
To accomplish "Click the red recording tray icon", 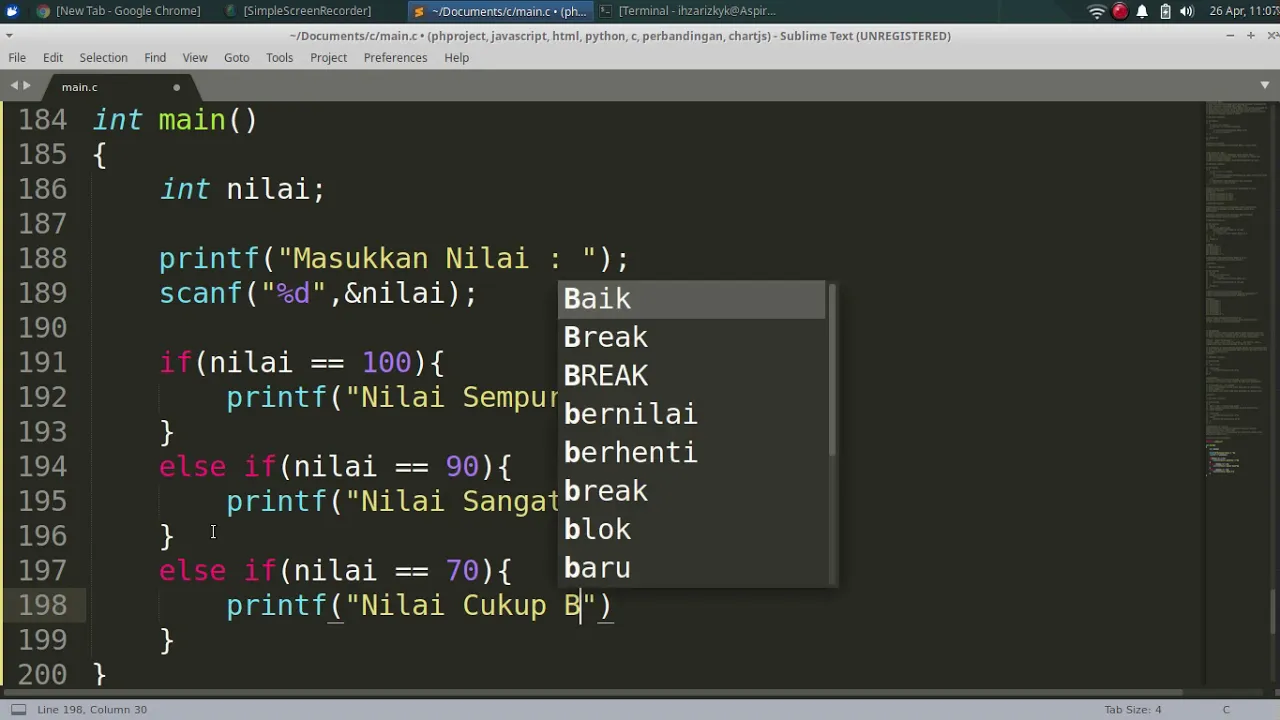I will 1120,11.
